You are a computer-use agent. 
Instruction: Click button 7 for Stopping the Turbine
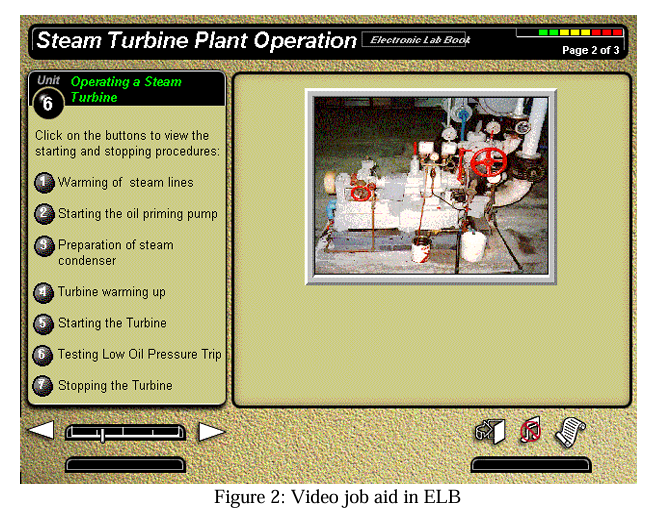click(x=44, y=386)
